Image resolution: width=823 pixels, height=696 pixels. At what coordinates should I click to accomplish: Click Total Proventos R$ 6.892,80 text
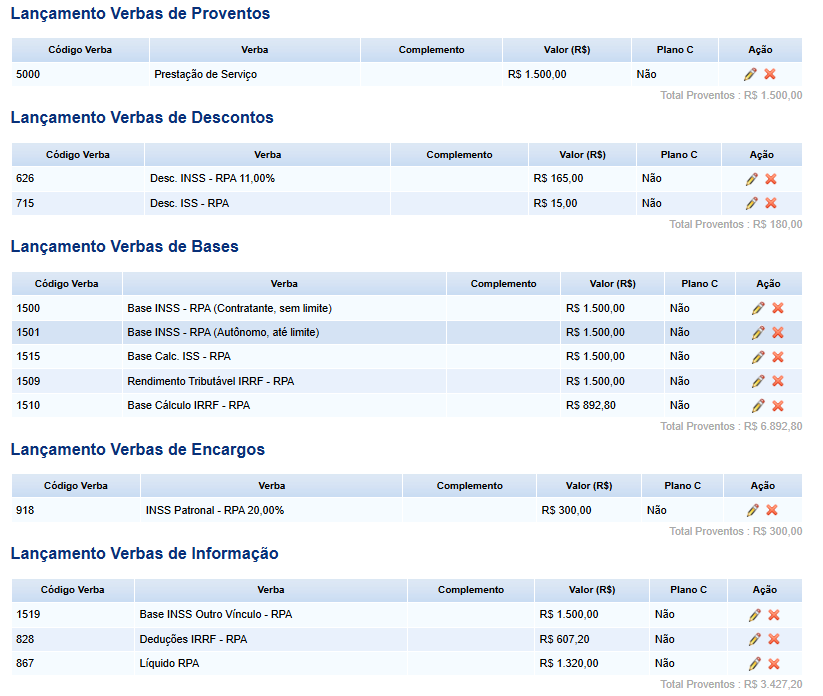pos(731,426)
